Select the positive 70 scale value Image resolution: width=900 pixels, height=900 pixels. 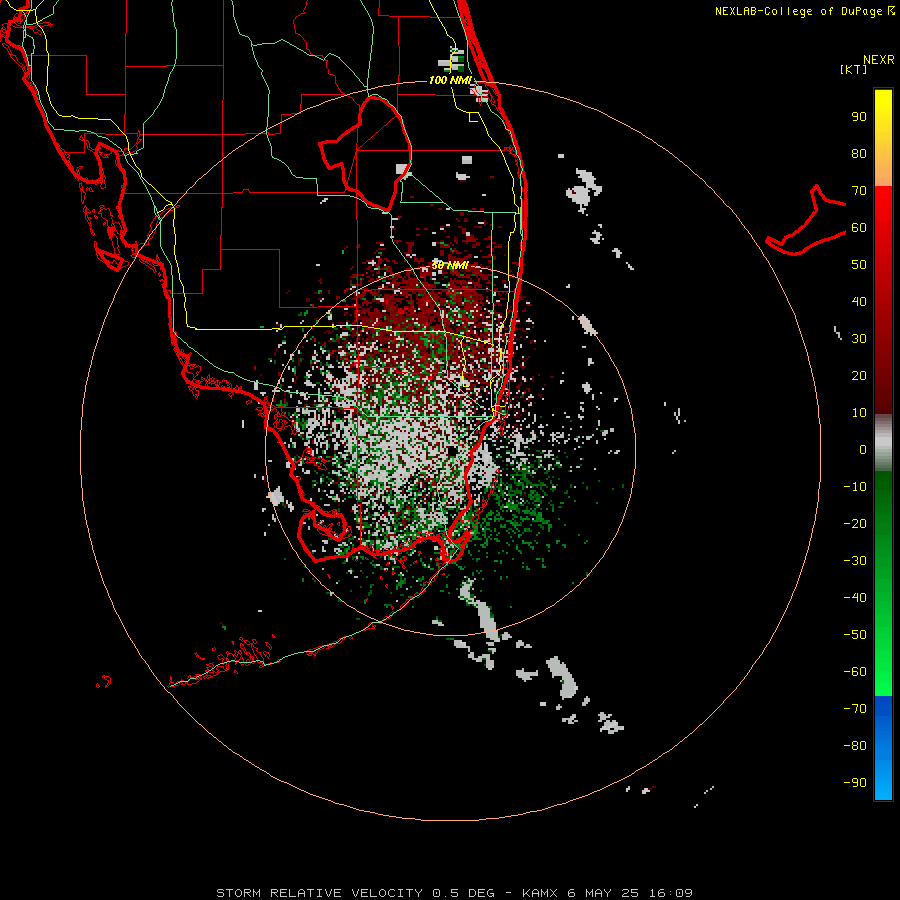point(859,191)
